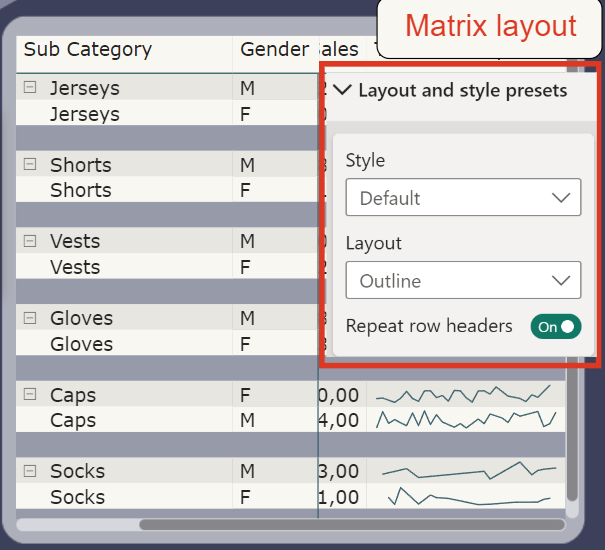The height and width of the screenshot is (550, 605).
Task: Collapse the Gloves row group
Action: click(x=30, y=318)
